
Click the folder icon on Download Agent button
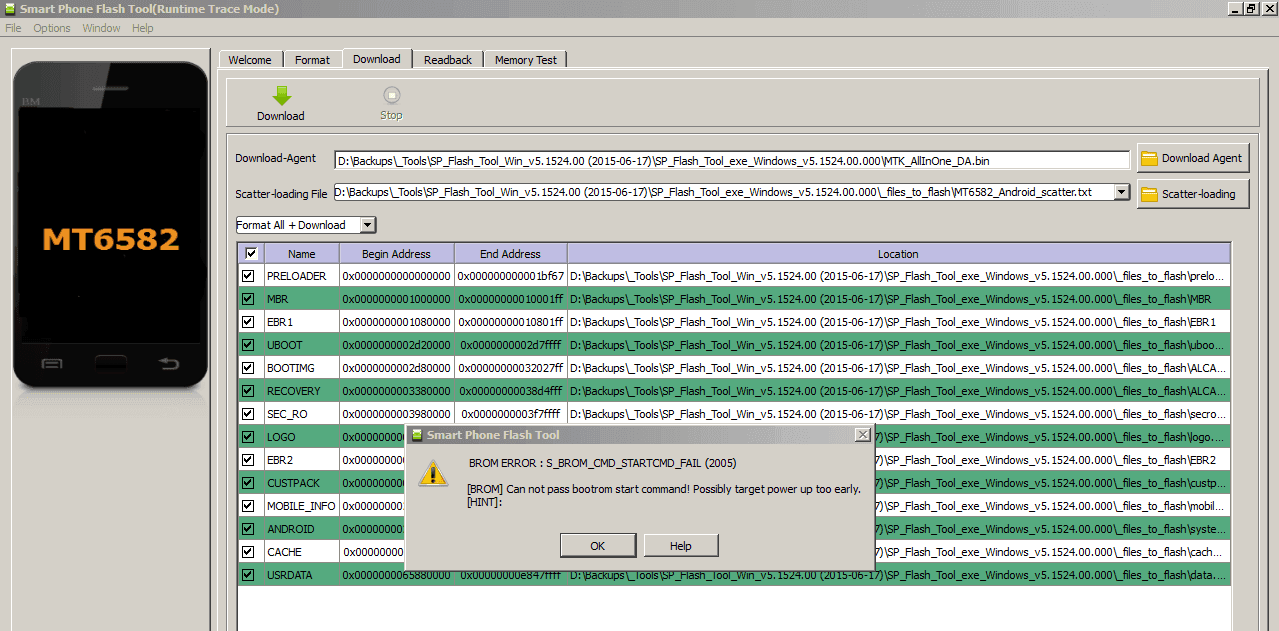(1149, 158)
